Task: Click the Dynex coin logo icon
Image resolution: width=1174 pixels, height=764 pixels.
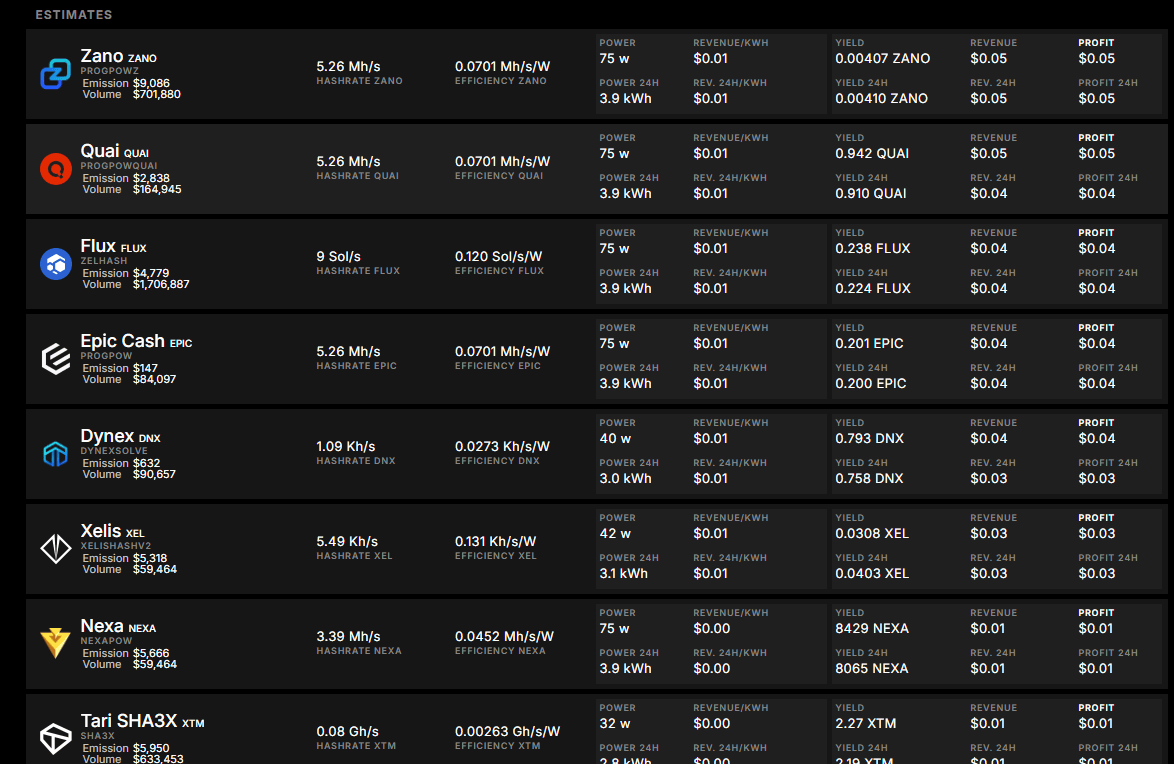Action: click(x=55, y=454)
